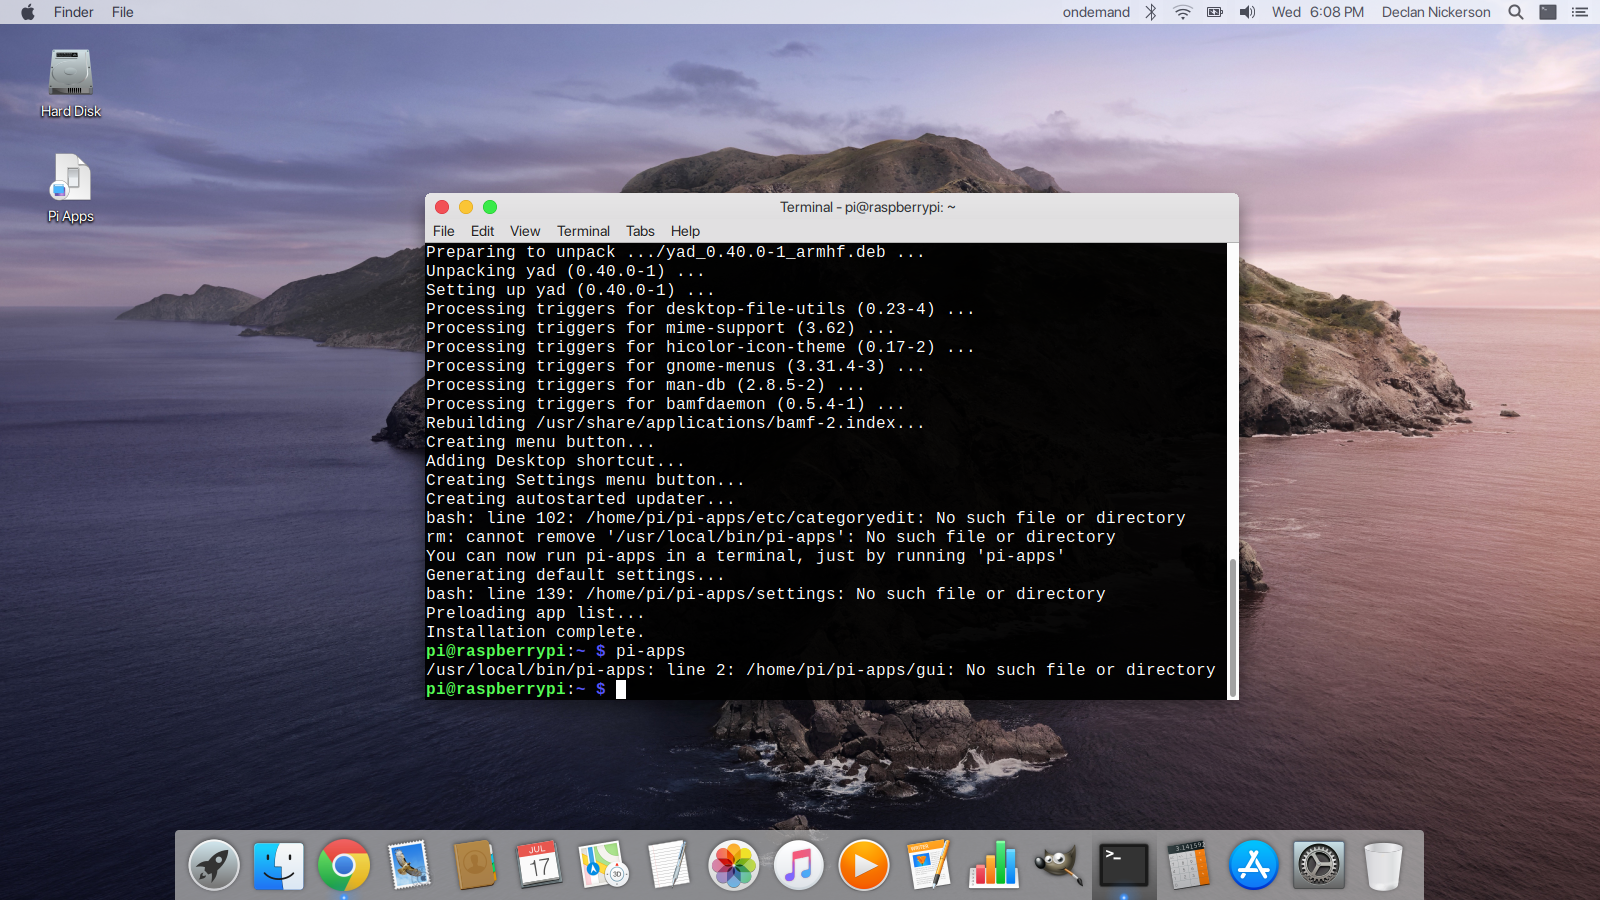This screenshot has height=900, width=1600.
Task: Open GIMP from the Dock
Action: pos(1057,865)
